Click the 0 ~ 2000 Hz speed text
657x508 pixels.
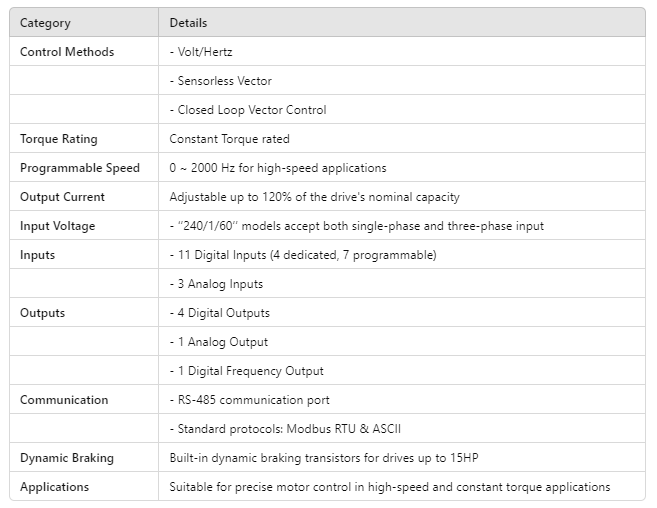click(x=278, y=168)
